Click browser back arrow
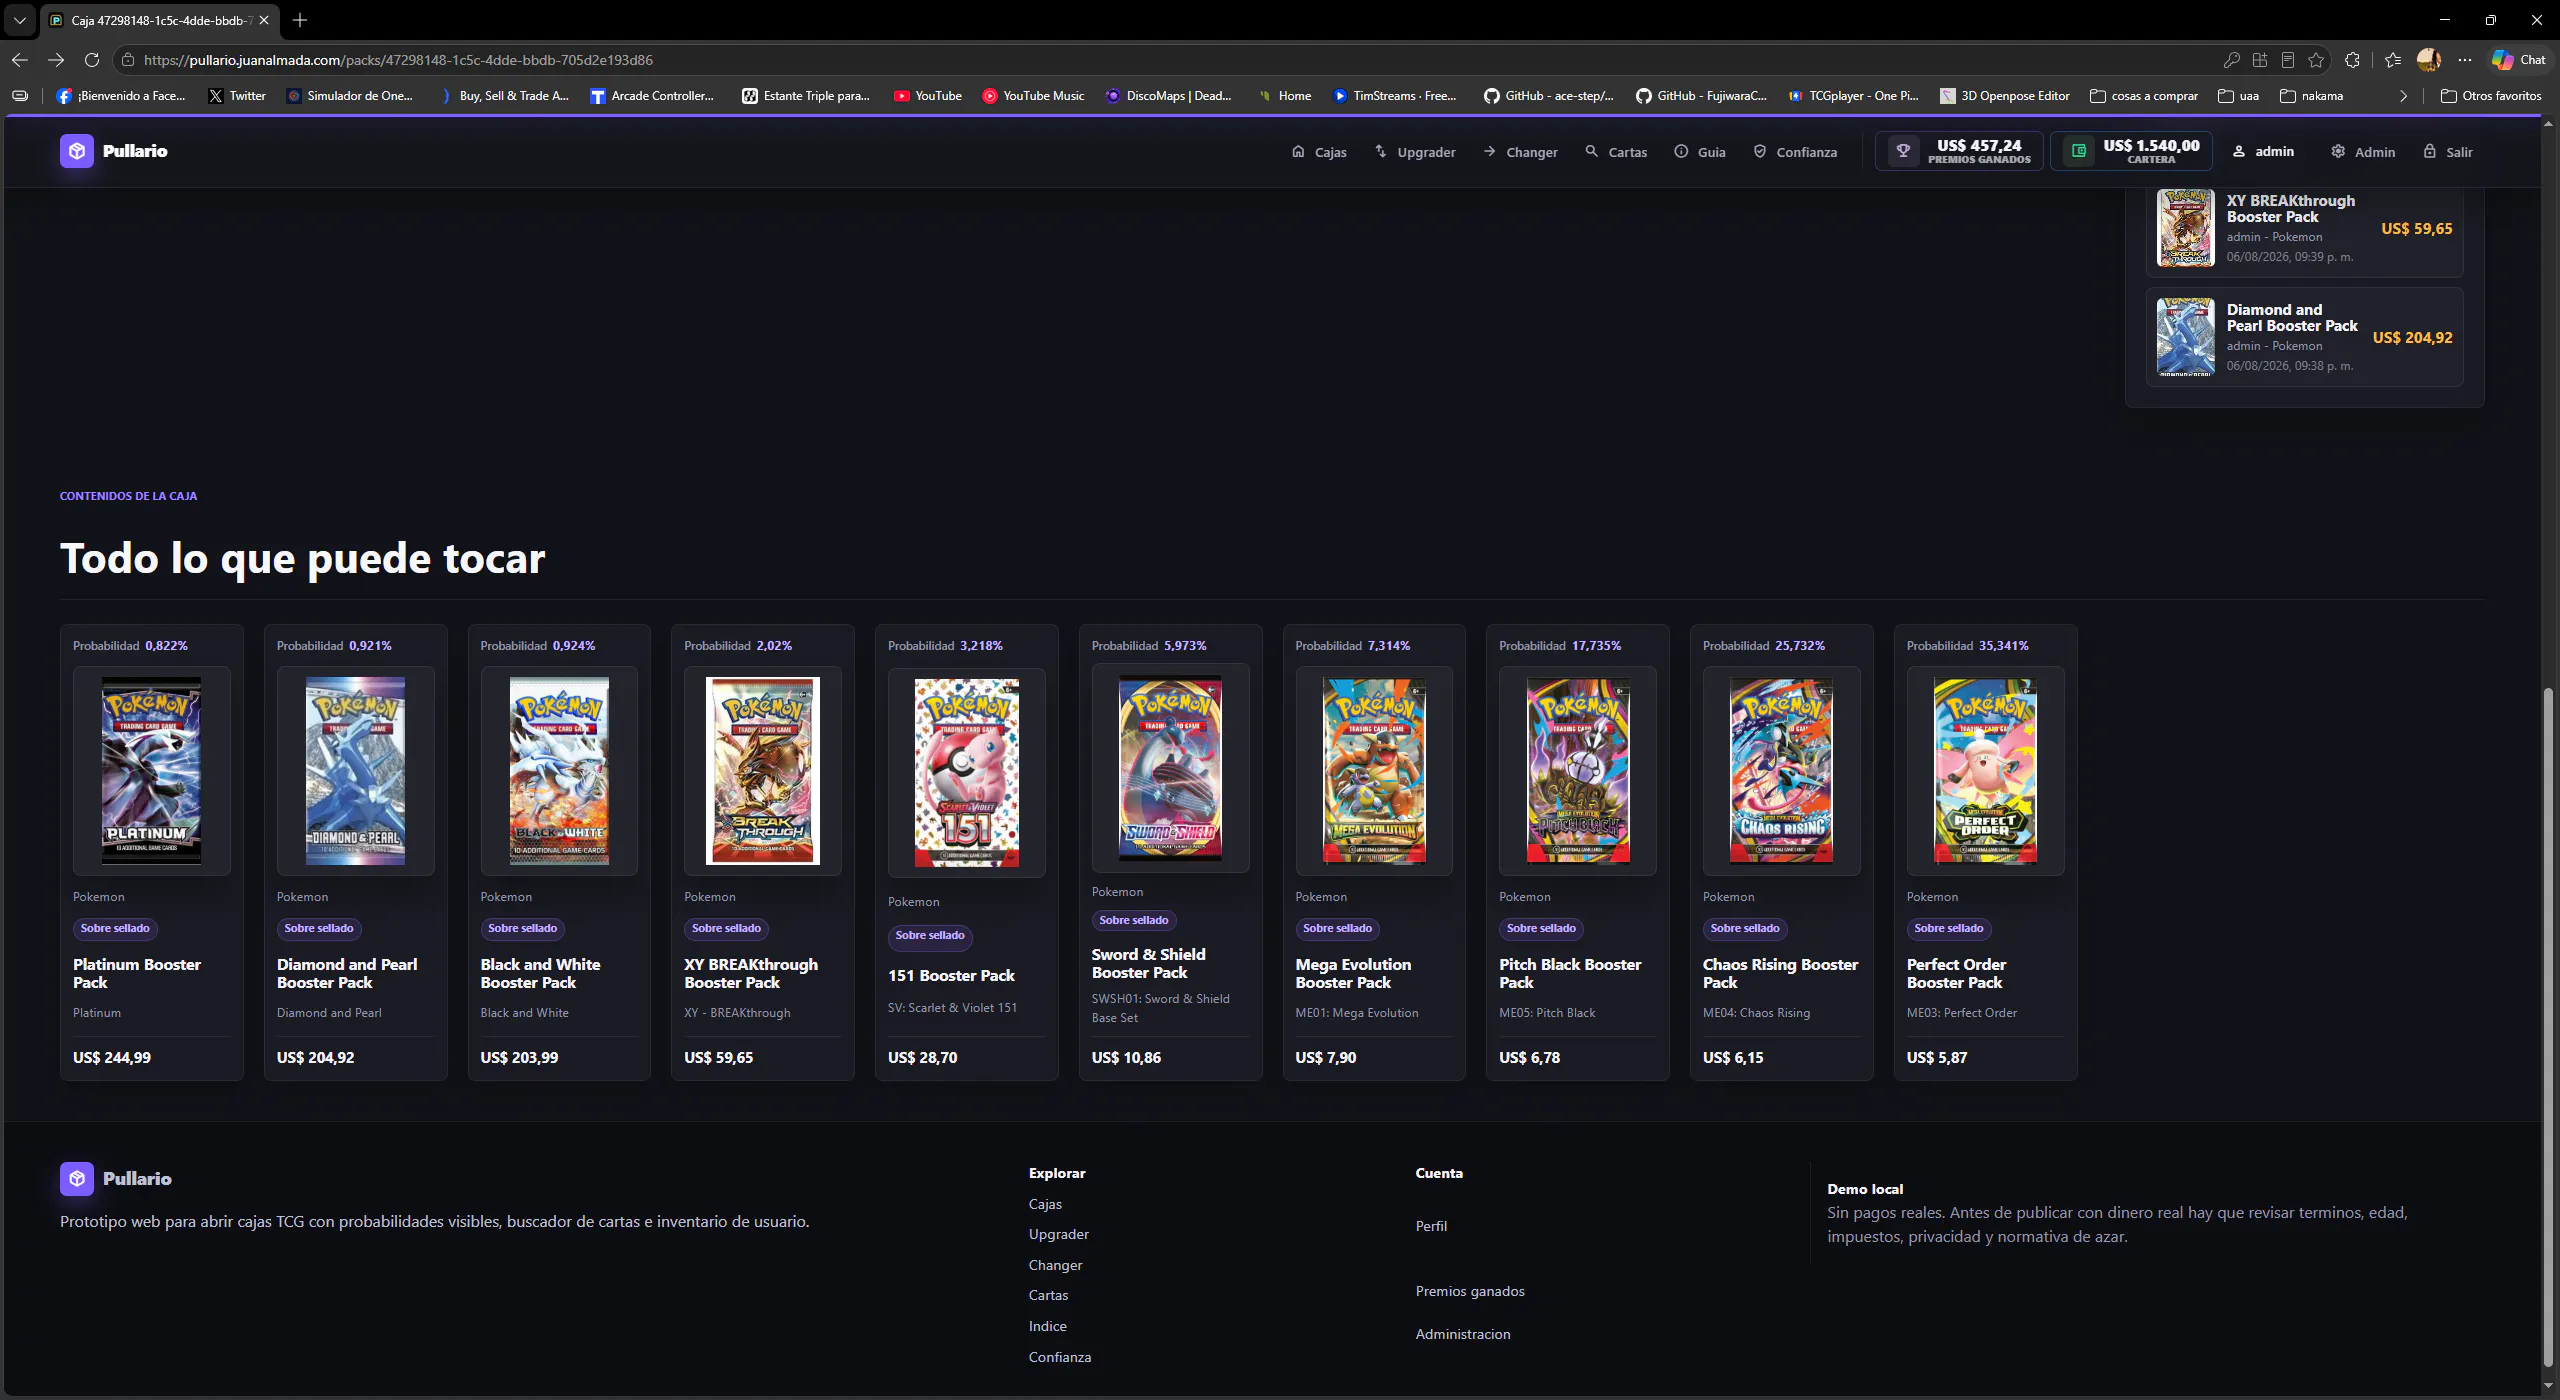Image resolution: width=2560 pixels, height=1400 pixels. click(x=20, y=60)
